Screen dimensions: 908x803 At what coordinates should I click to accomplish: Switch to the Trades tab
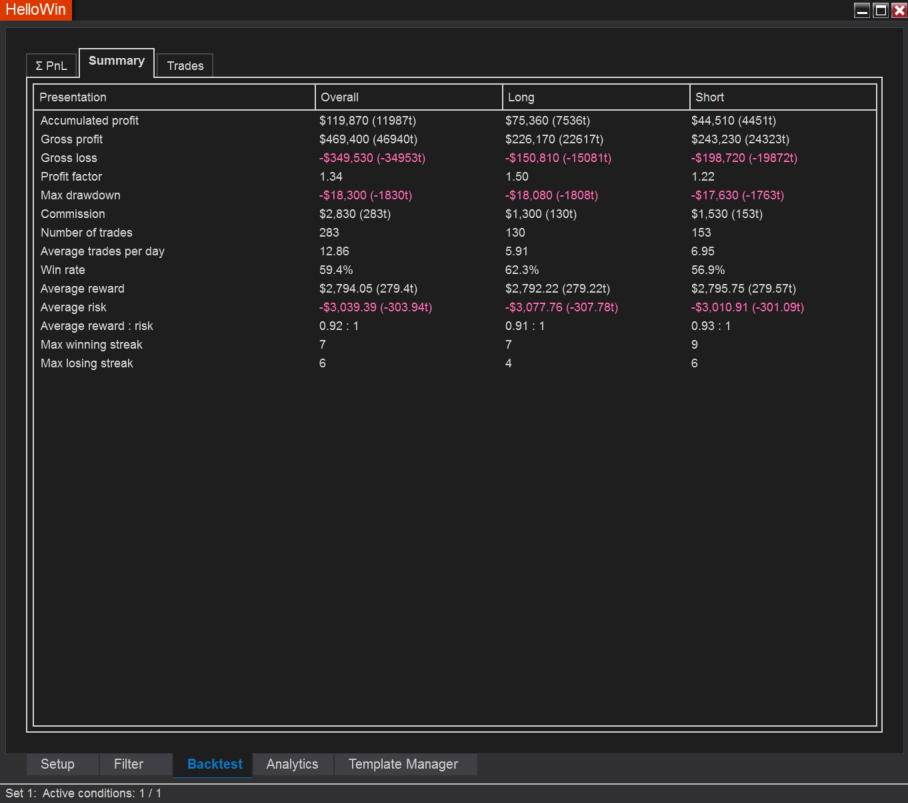click(185, 65)
